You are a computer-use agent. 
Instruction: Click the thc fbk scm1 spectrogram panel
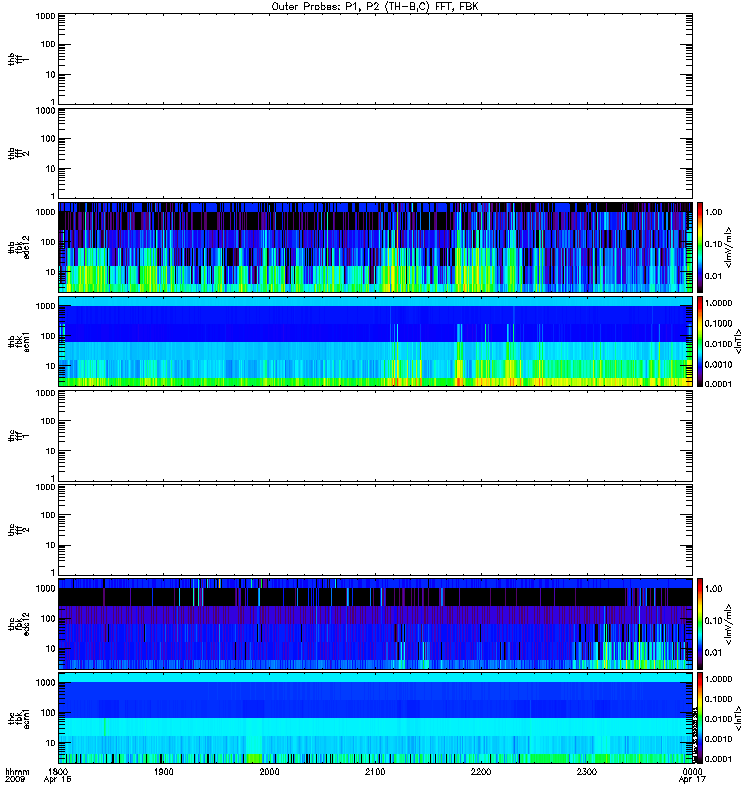(376, 718)
